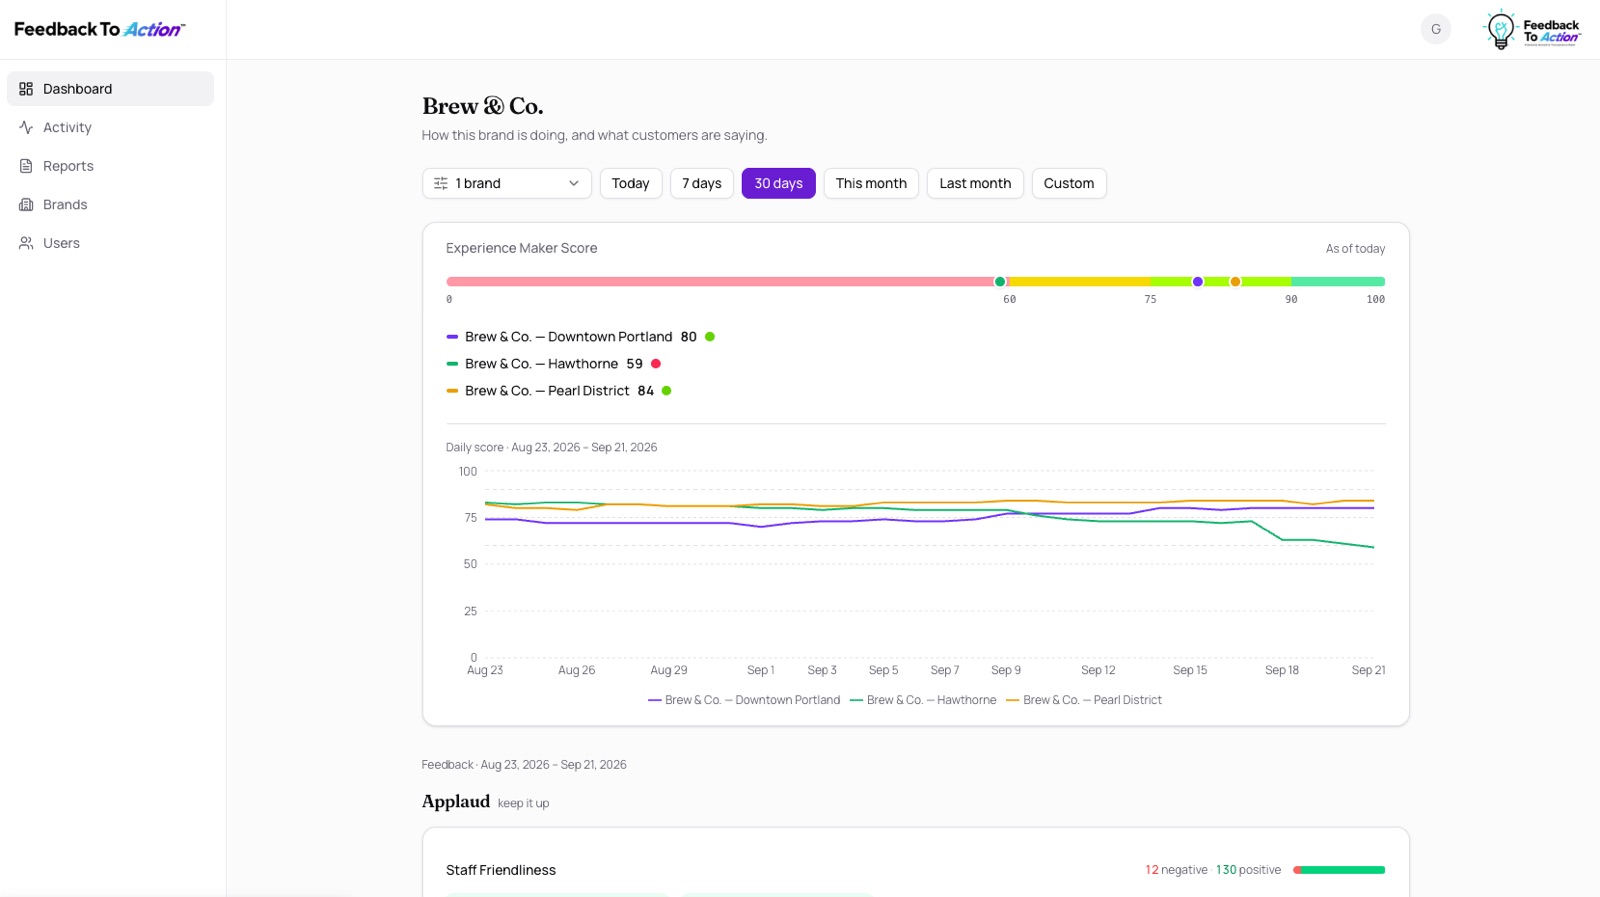Select Brew & Co. — Pearl District score row
Image resolution: width=1600 pixels, height=897 pixels.
(x=559, y=391)
